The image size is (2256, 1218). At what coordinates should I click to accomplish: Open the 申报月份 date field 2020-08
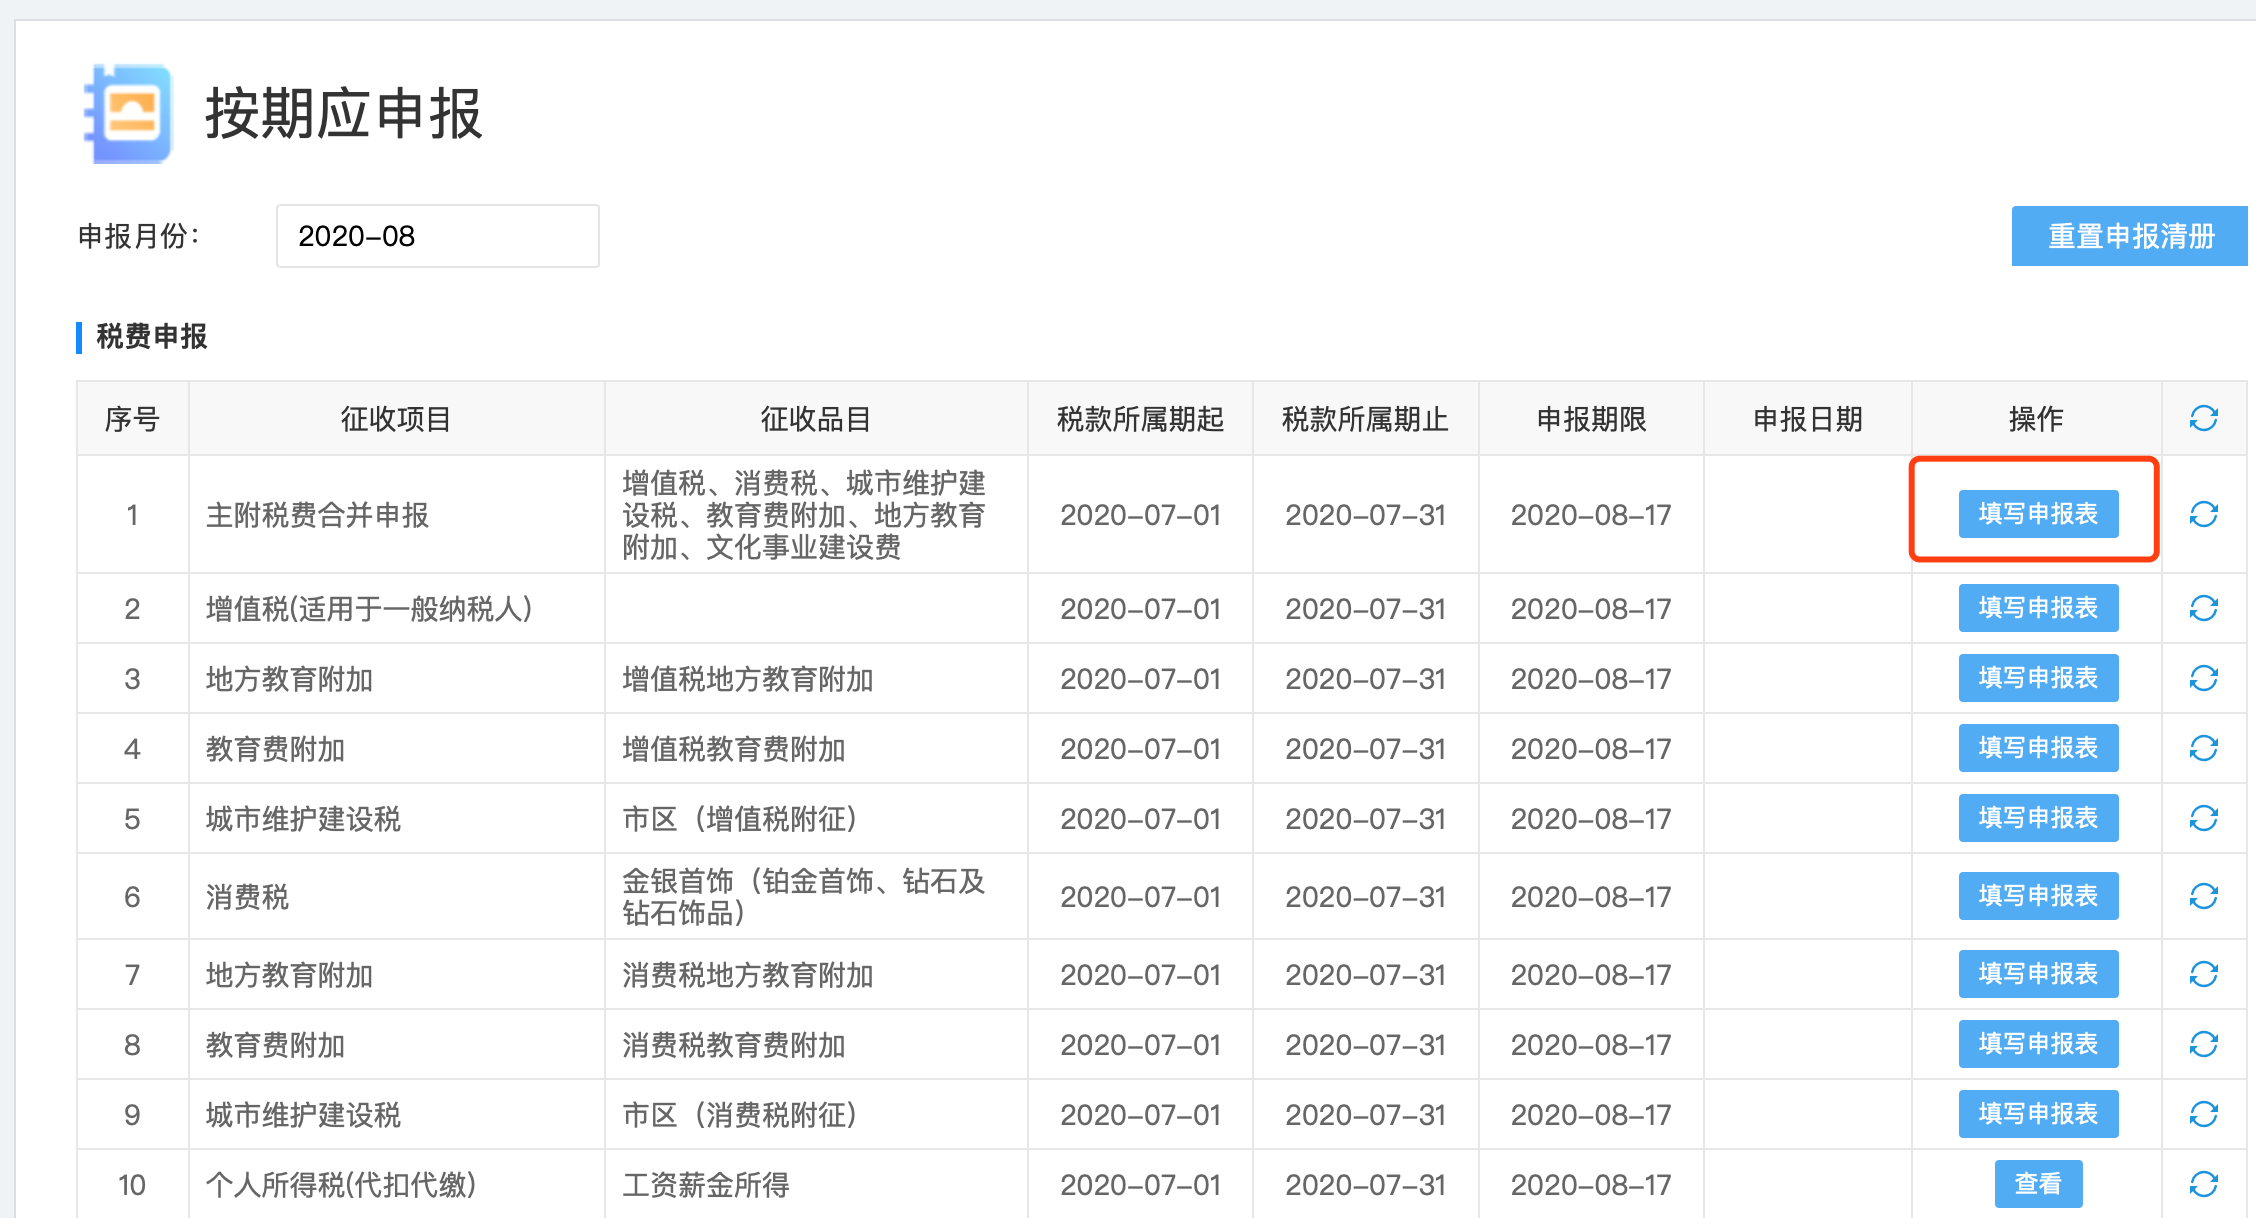tap(437, 236)
